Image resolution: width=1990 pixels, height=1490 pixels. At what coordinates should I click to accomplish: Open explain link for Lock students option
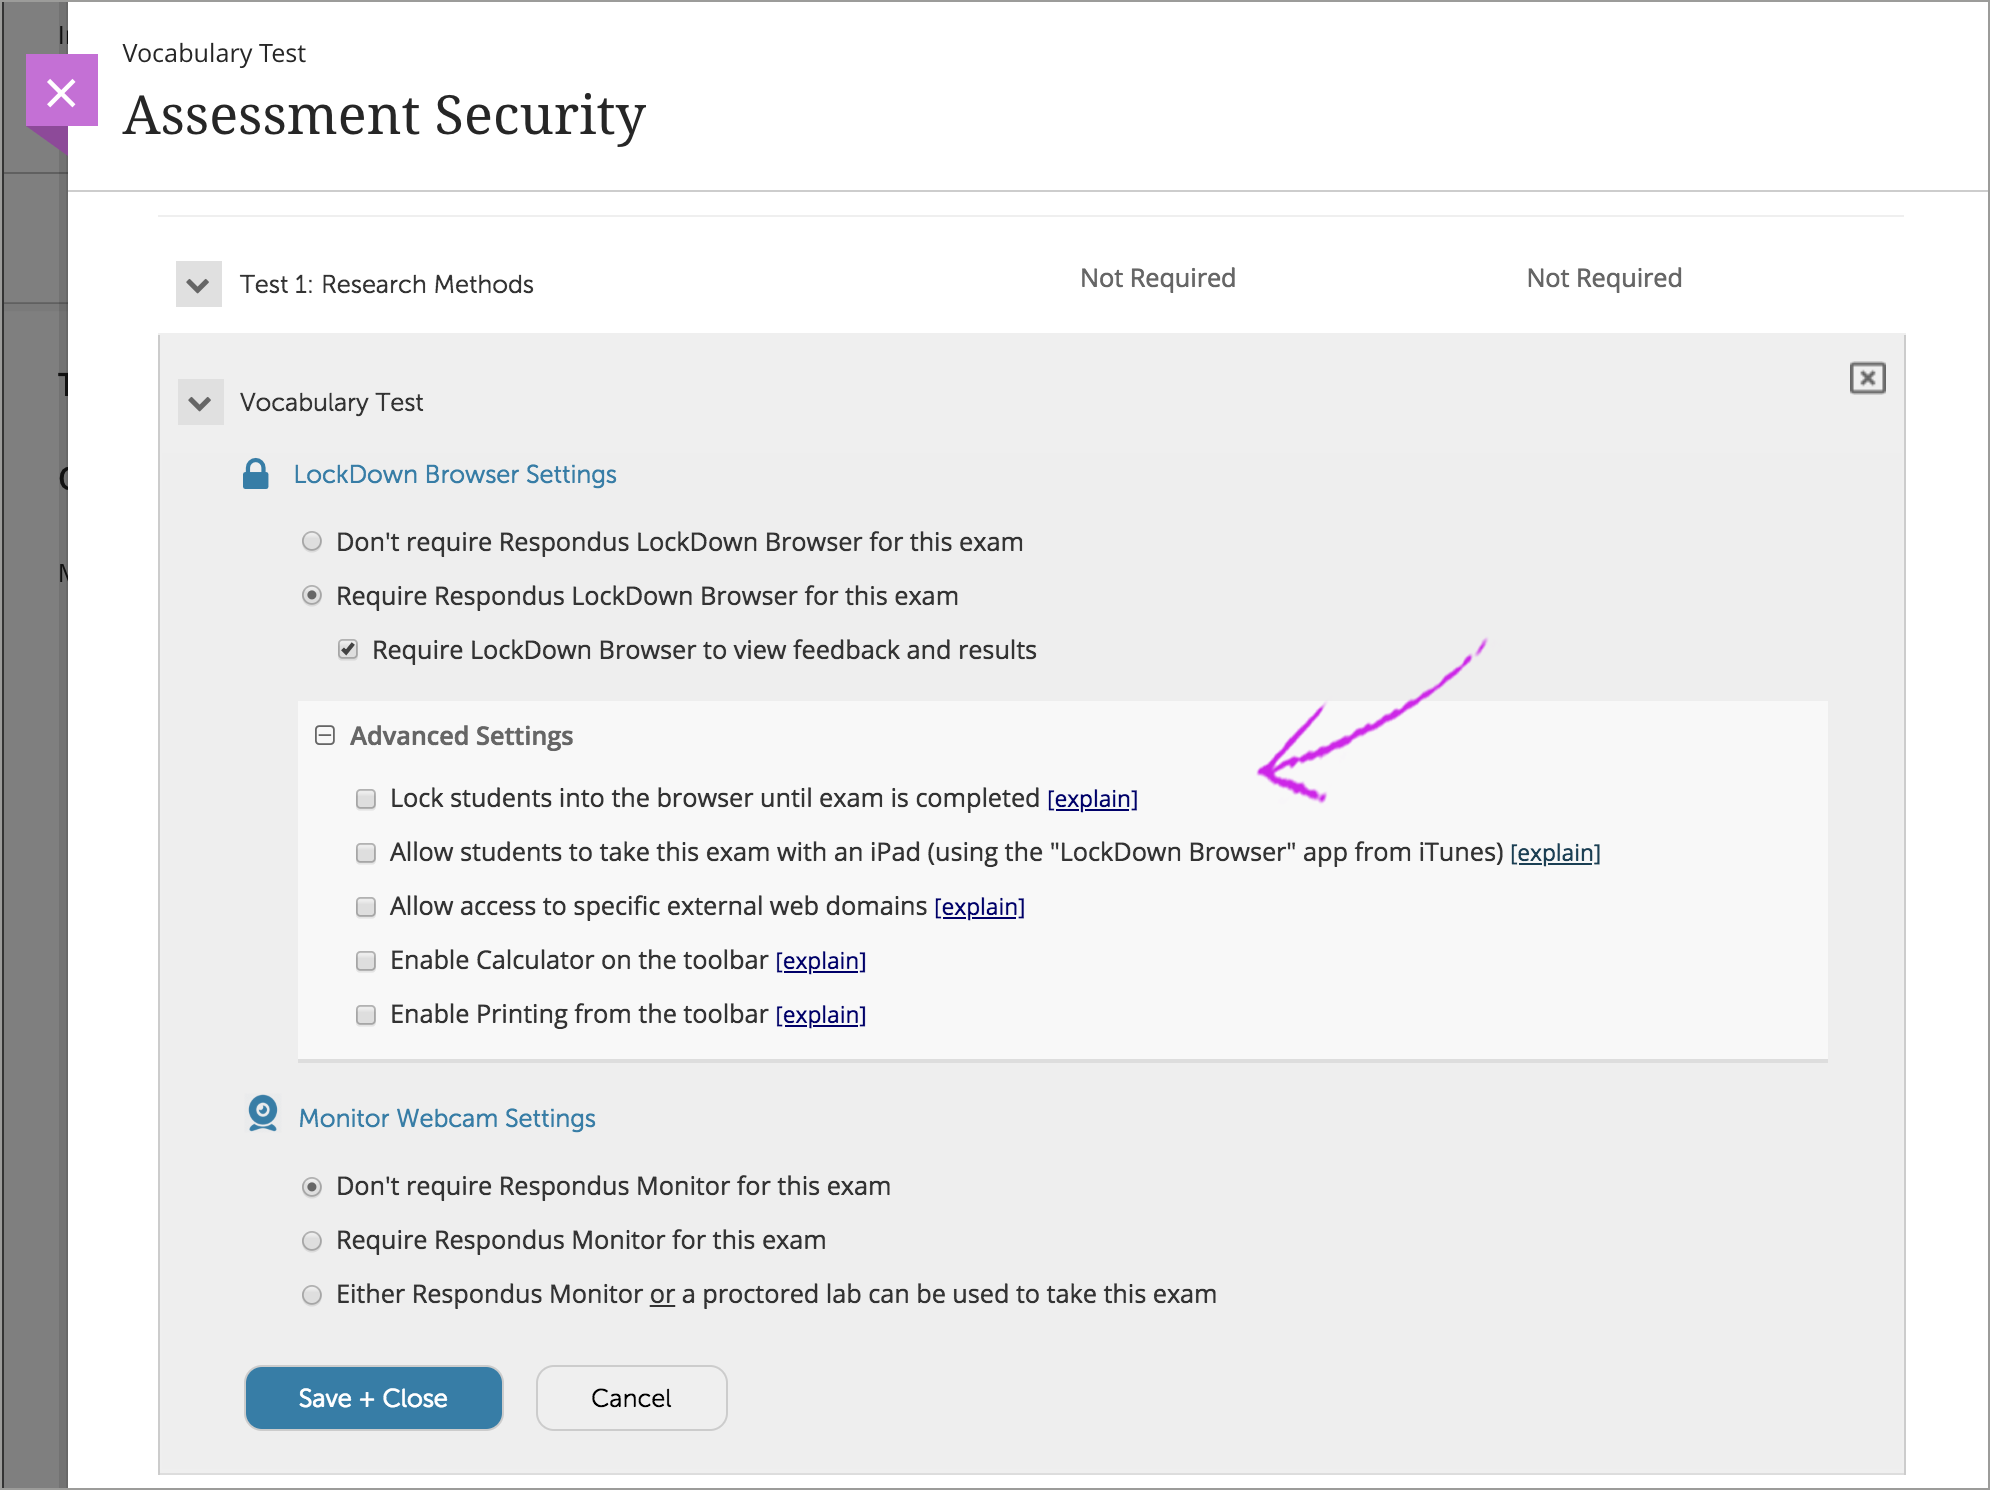point(1092,799)
